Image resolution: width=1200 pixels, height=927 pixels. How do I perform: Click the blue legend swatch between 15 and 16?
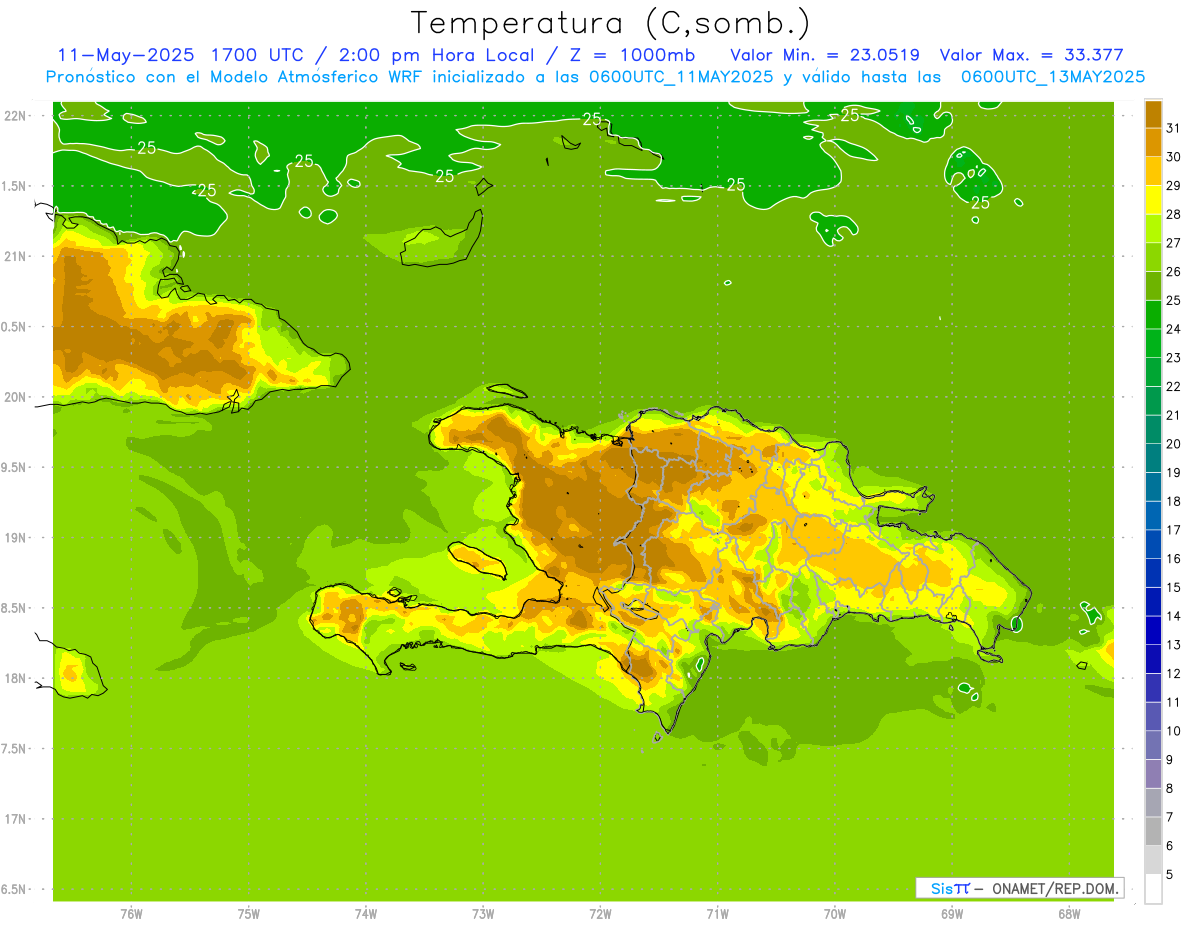(x=1153, y=573)
